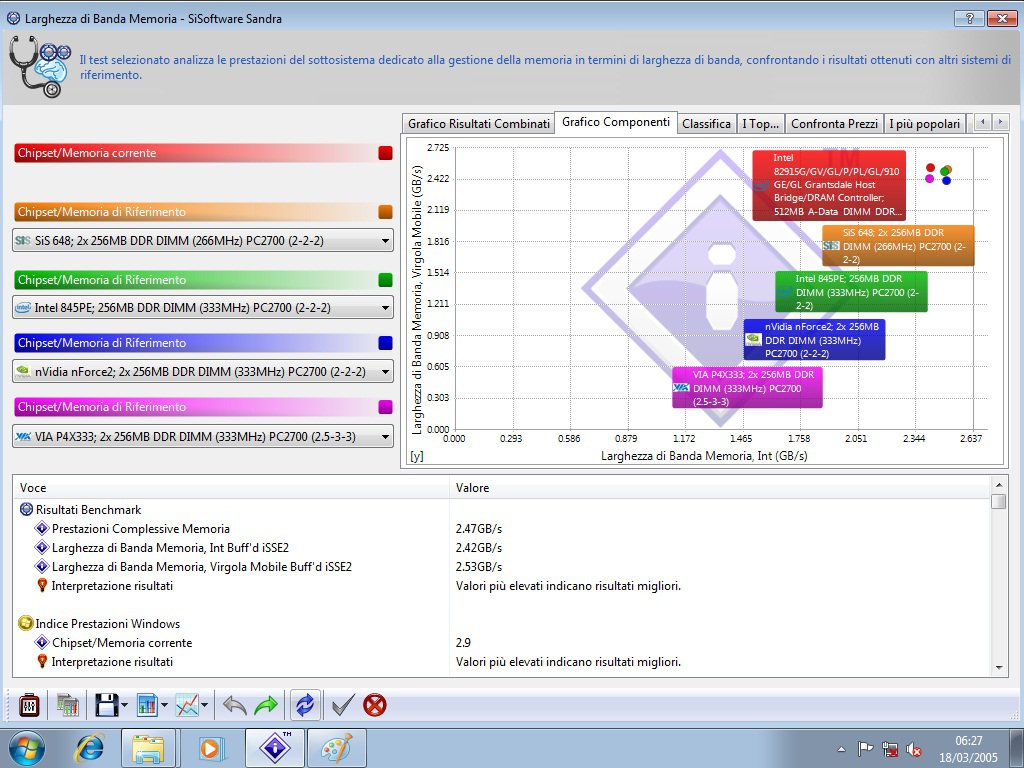Click the save floppy disk icon

106,705
